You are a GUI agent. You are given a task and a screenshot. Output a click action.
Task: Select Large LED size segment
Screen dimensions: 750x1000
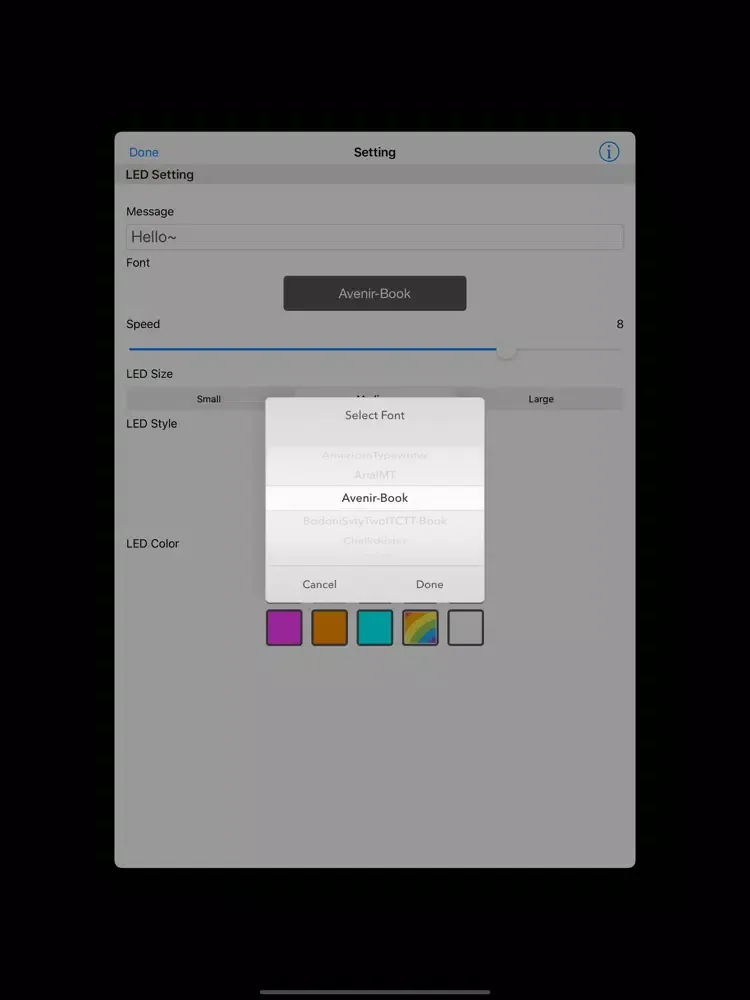coord(541,399)
